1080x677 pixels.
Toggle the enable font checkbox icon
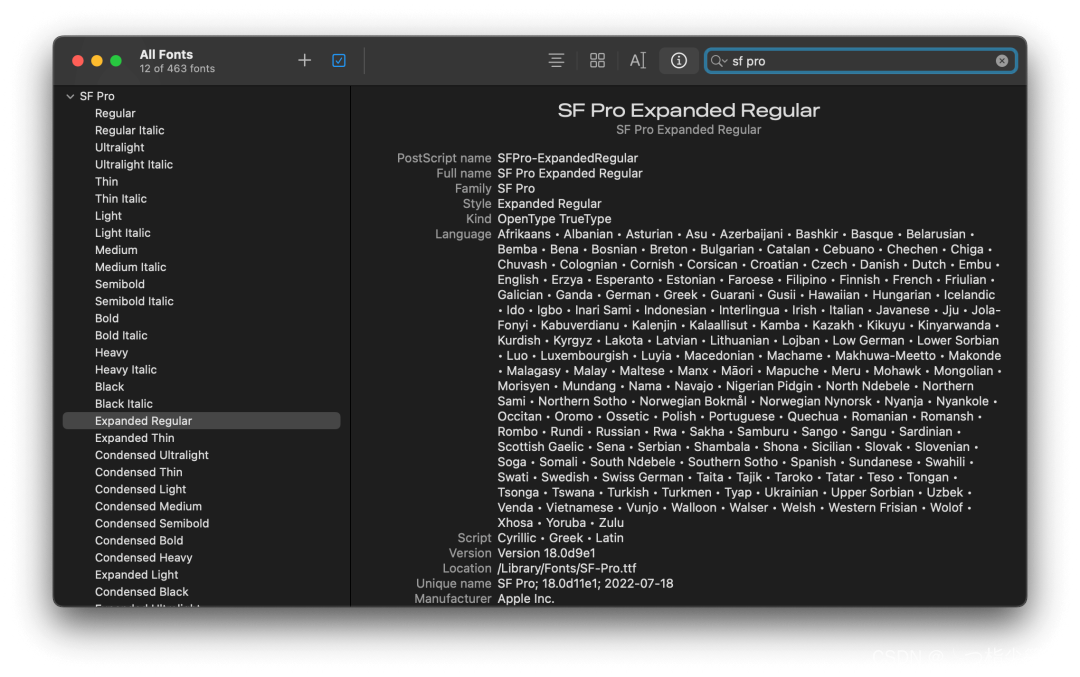pos(339,61)
